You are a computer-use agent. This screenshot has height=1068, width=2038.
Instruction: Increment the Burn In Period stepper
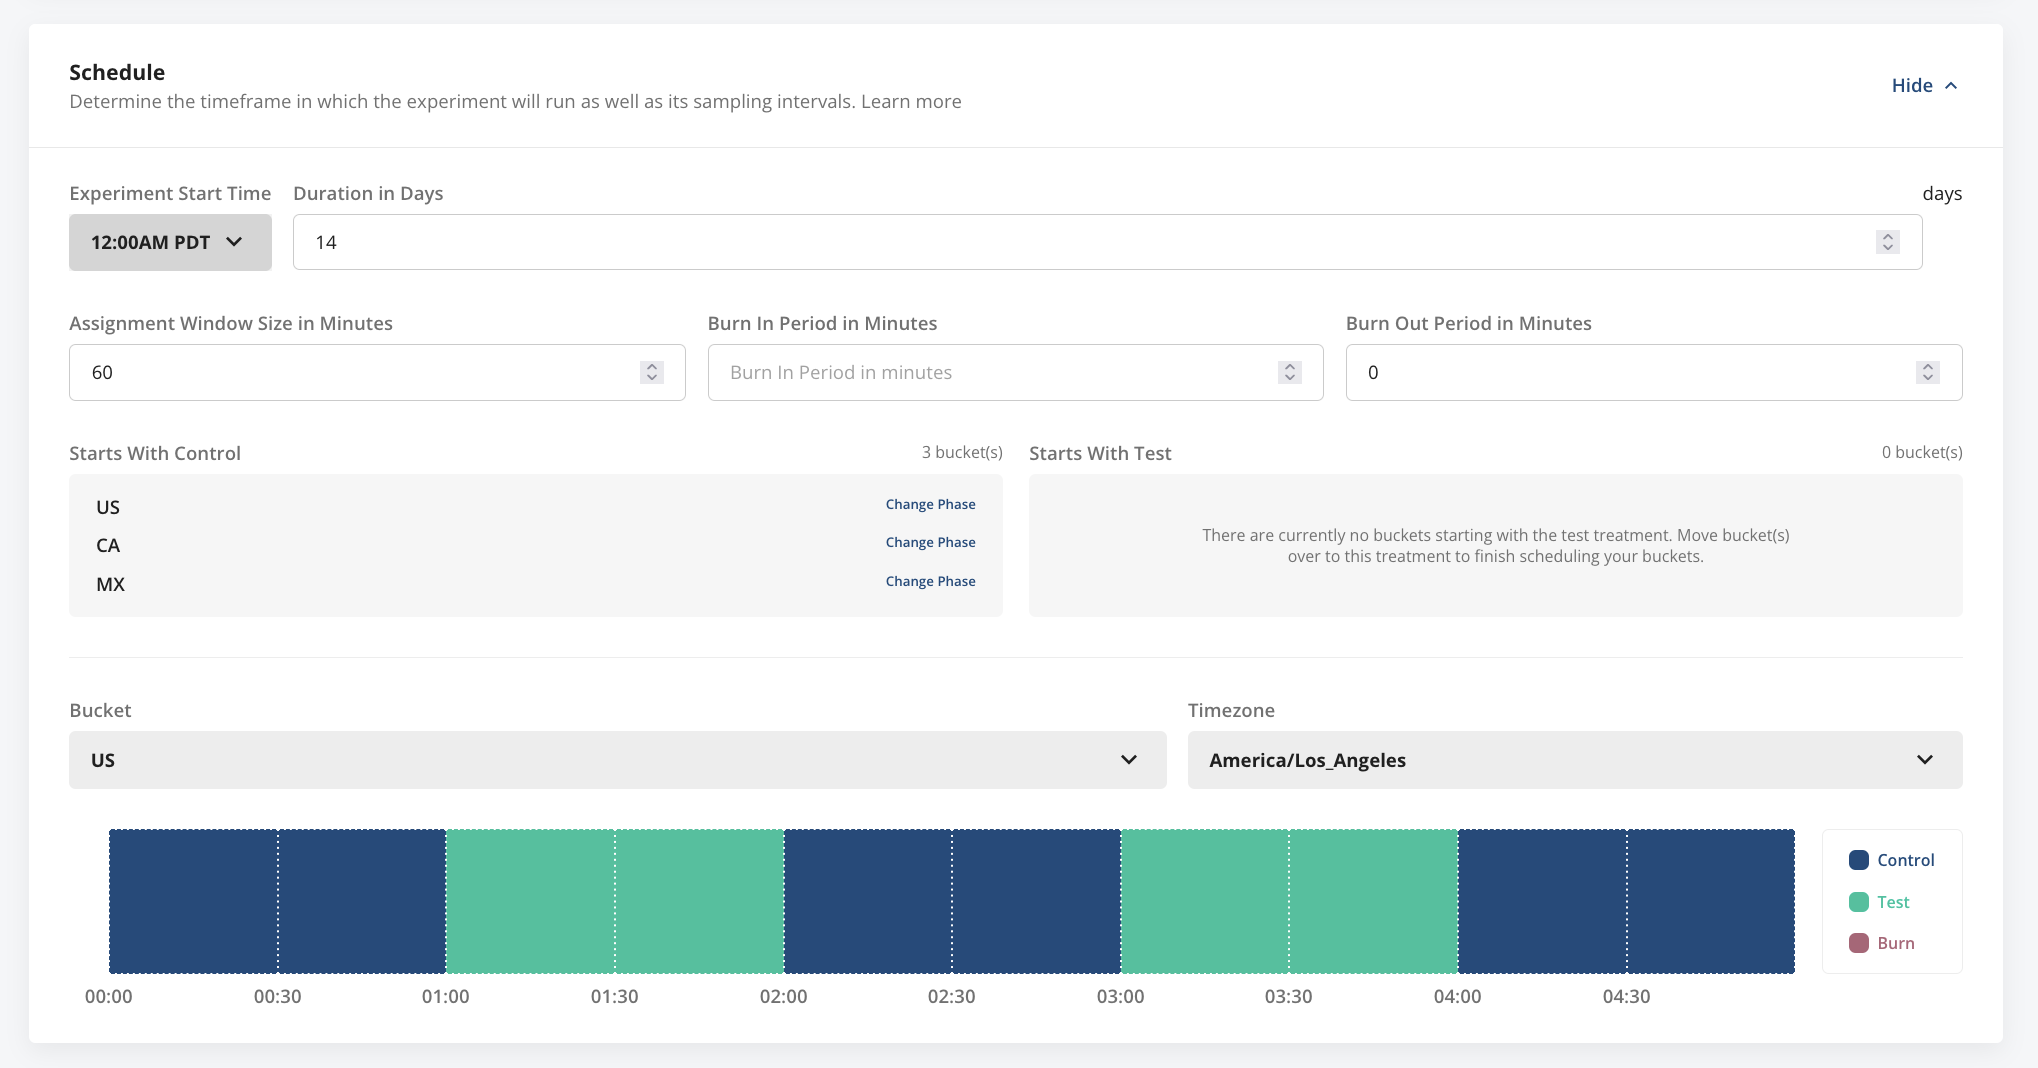(1289, 366)
